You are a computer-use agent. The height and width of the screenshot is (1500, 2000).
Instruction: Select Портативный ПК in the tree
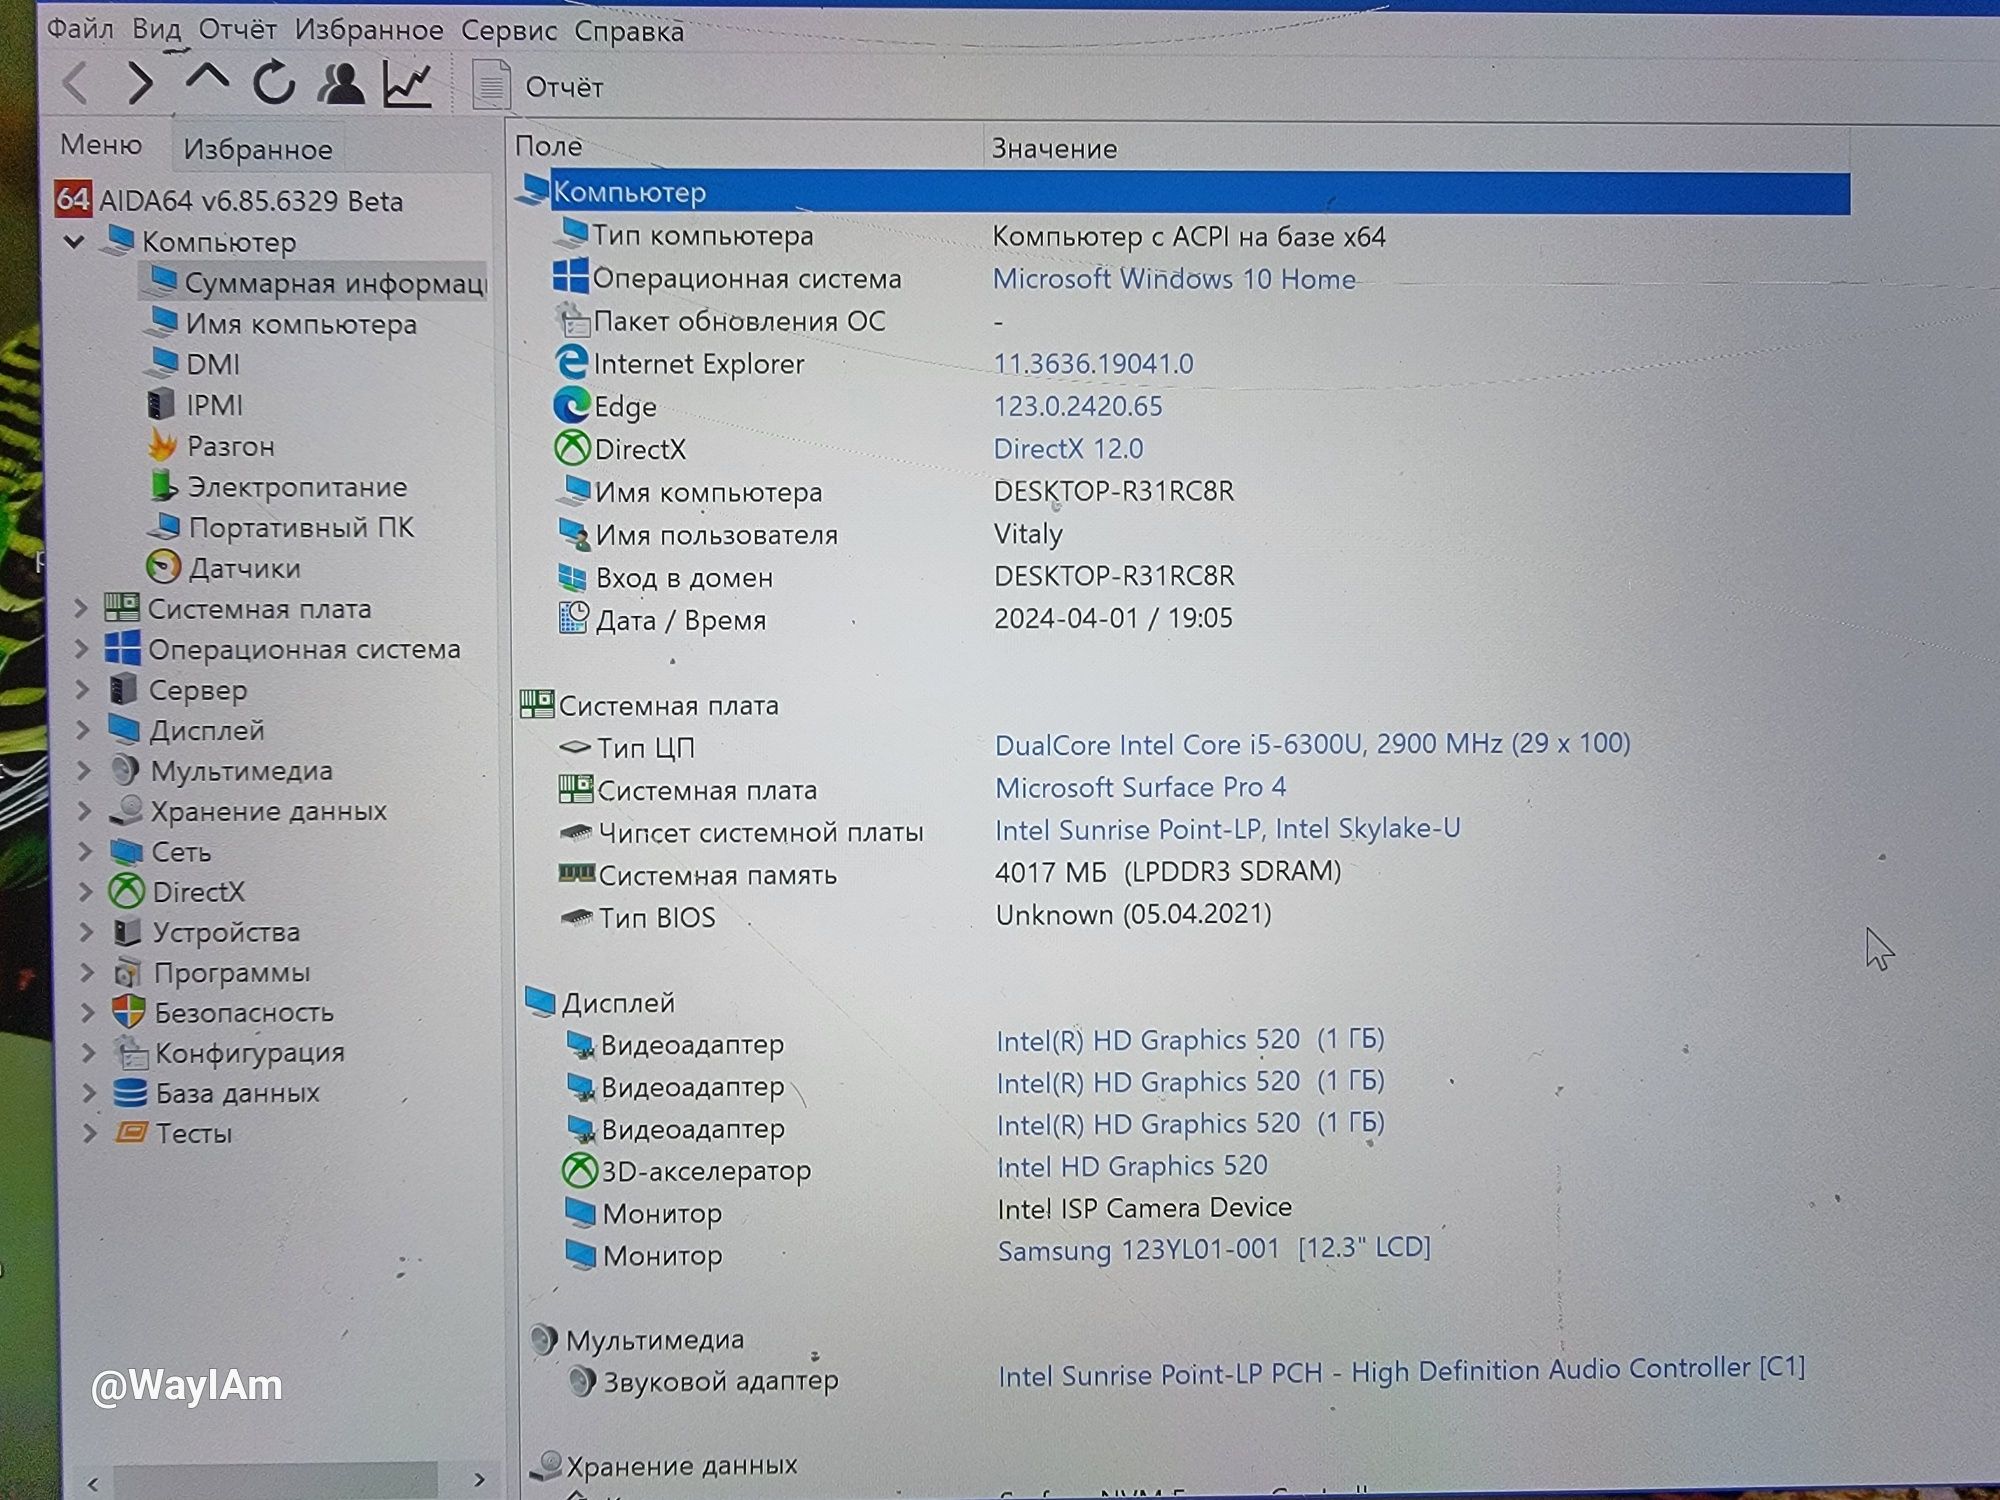[x=282, y=527]
